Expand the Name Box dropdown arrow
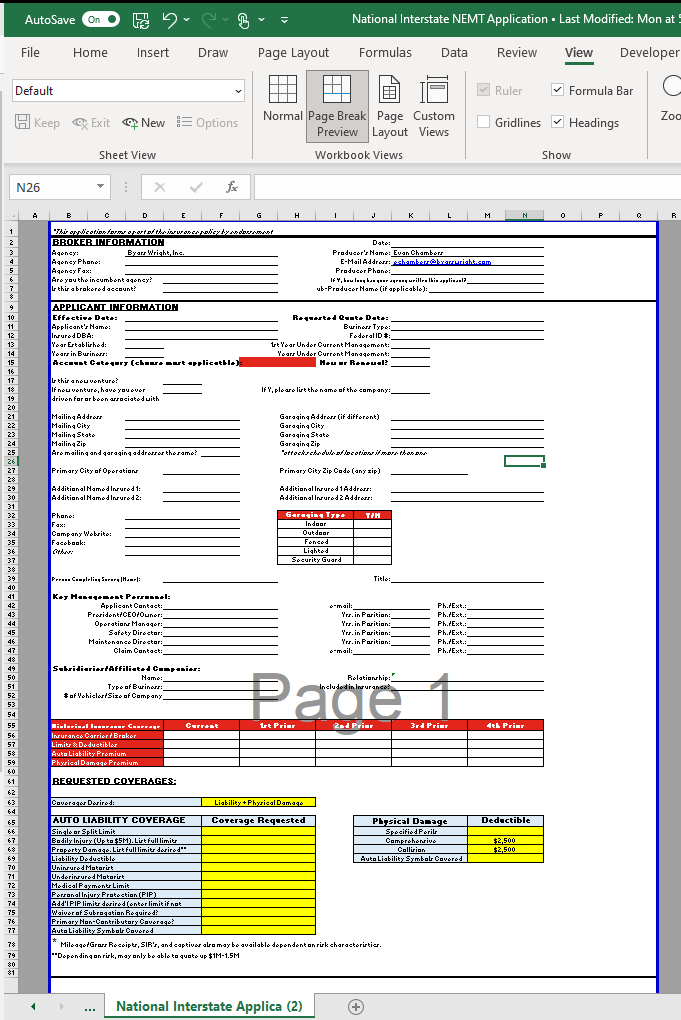This screenshot has width=681, height=1020. click(x=100, y=187)
